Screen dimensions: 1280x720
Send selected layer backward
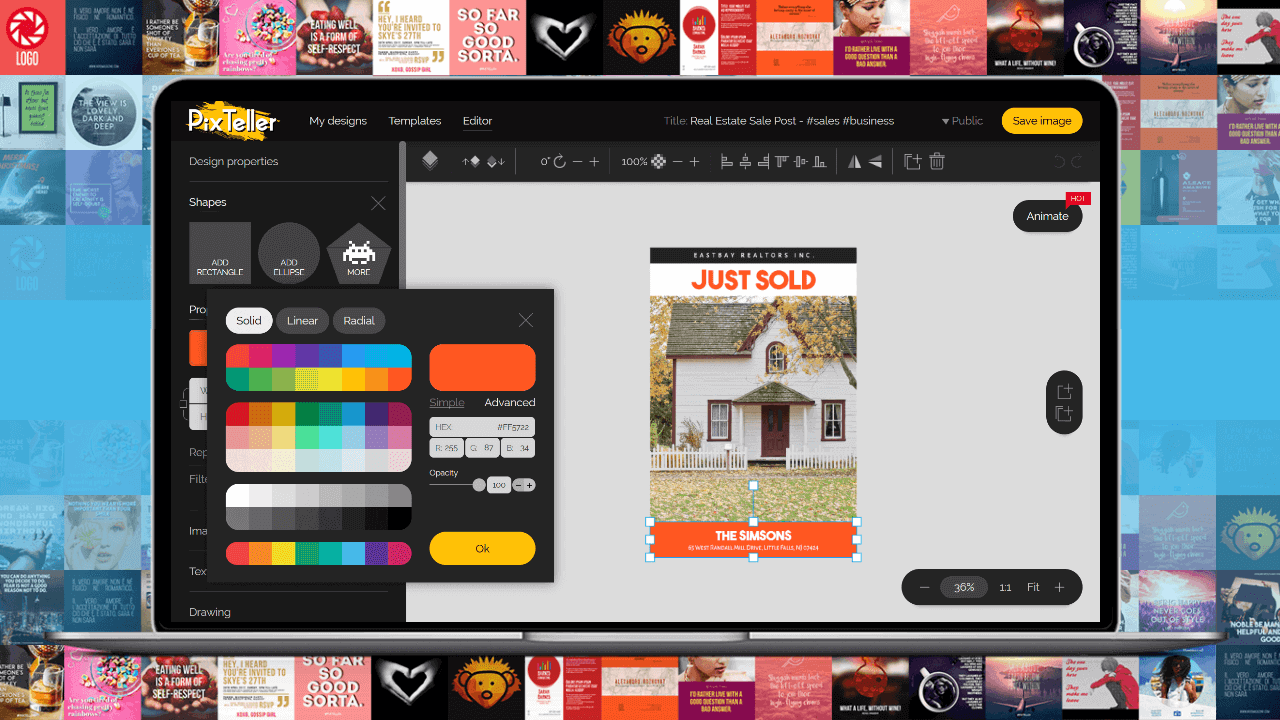coord(496,161)
